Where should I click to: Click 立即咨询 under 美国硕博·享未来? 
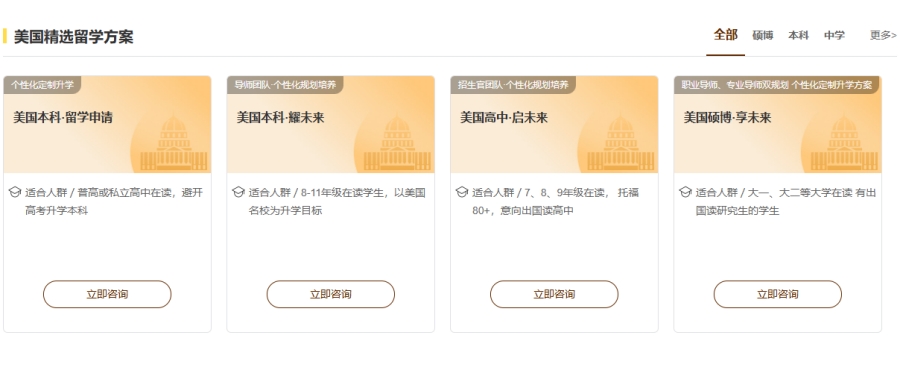point(778,294)
